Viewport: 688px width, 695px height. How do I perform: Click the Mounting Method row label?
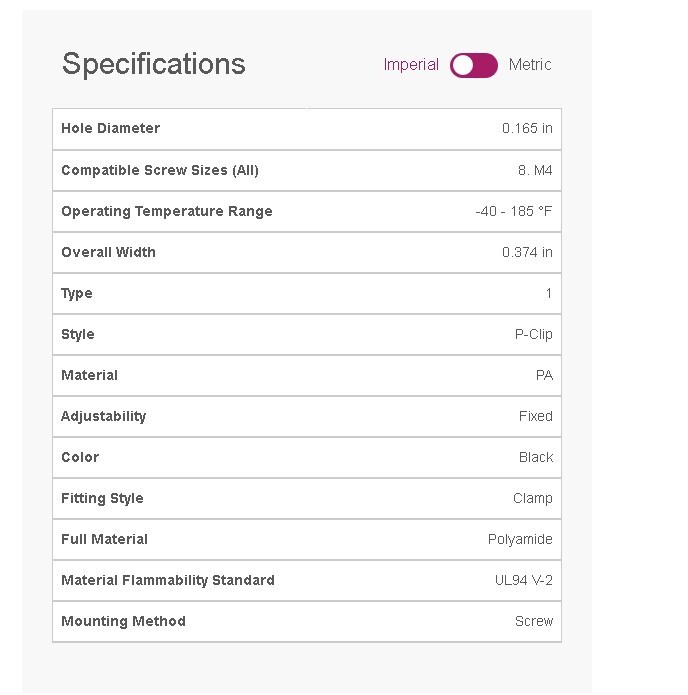tap(123, 621)
